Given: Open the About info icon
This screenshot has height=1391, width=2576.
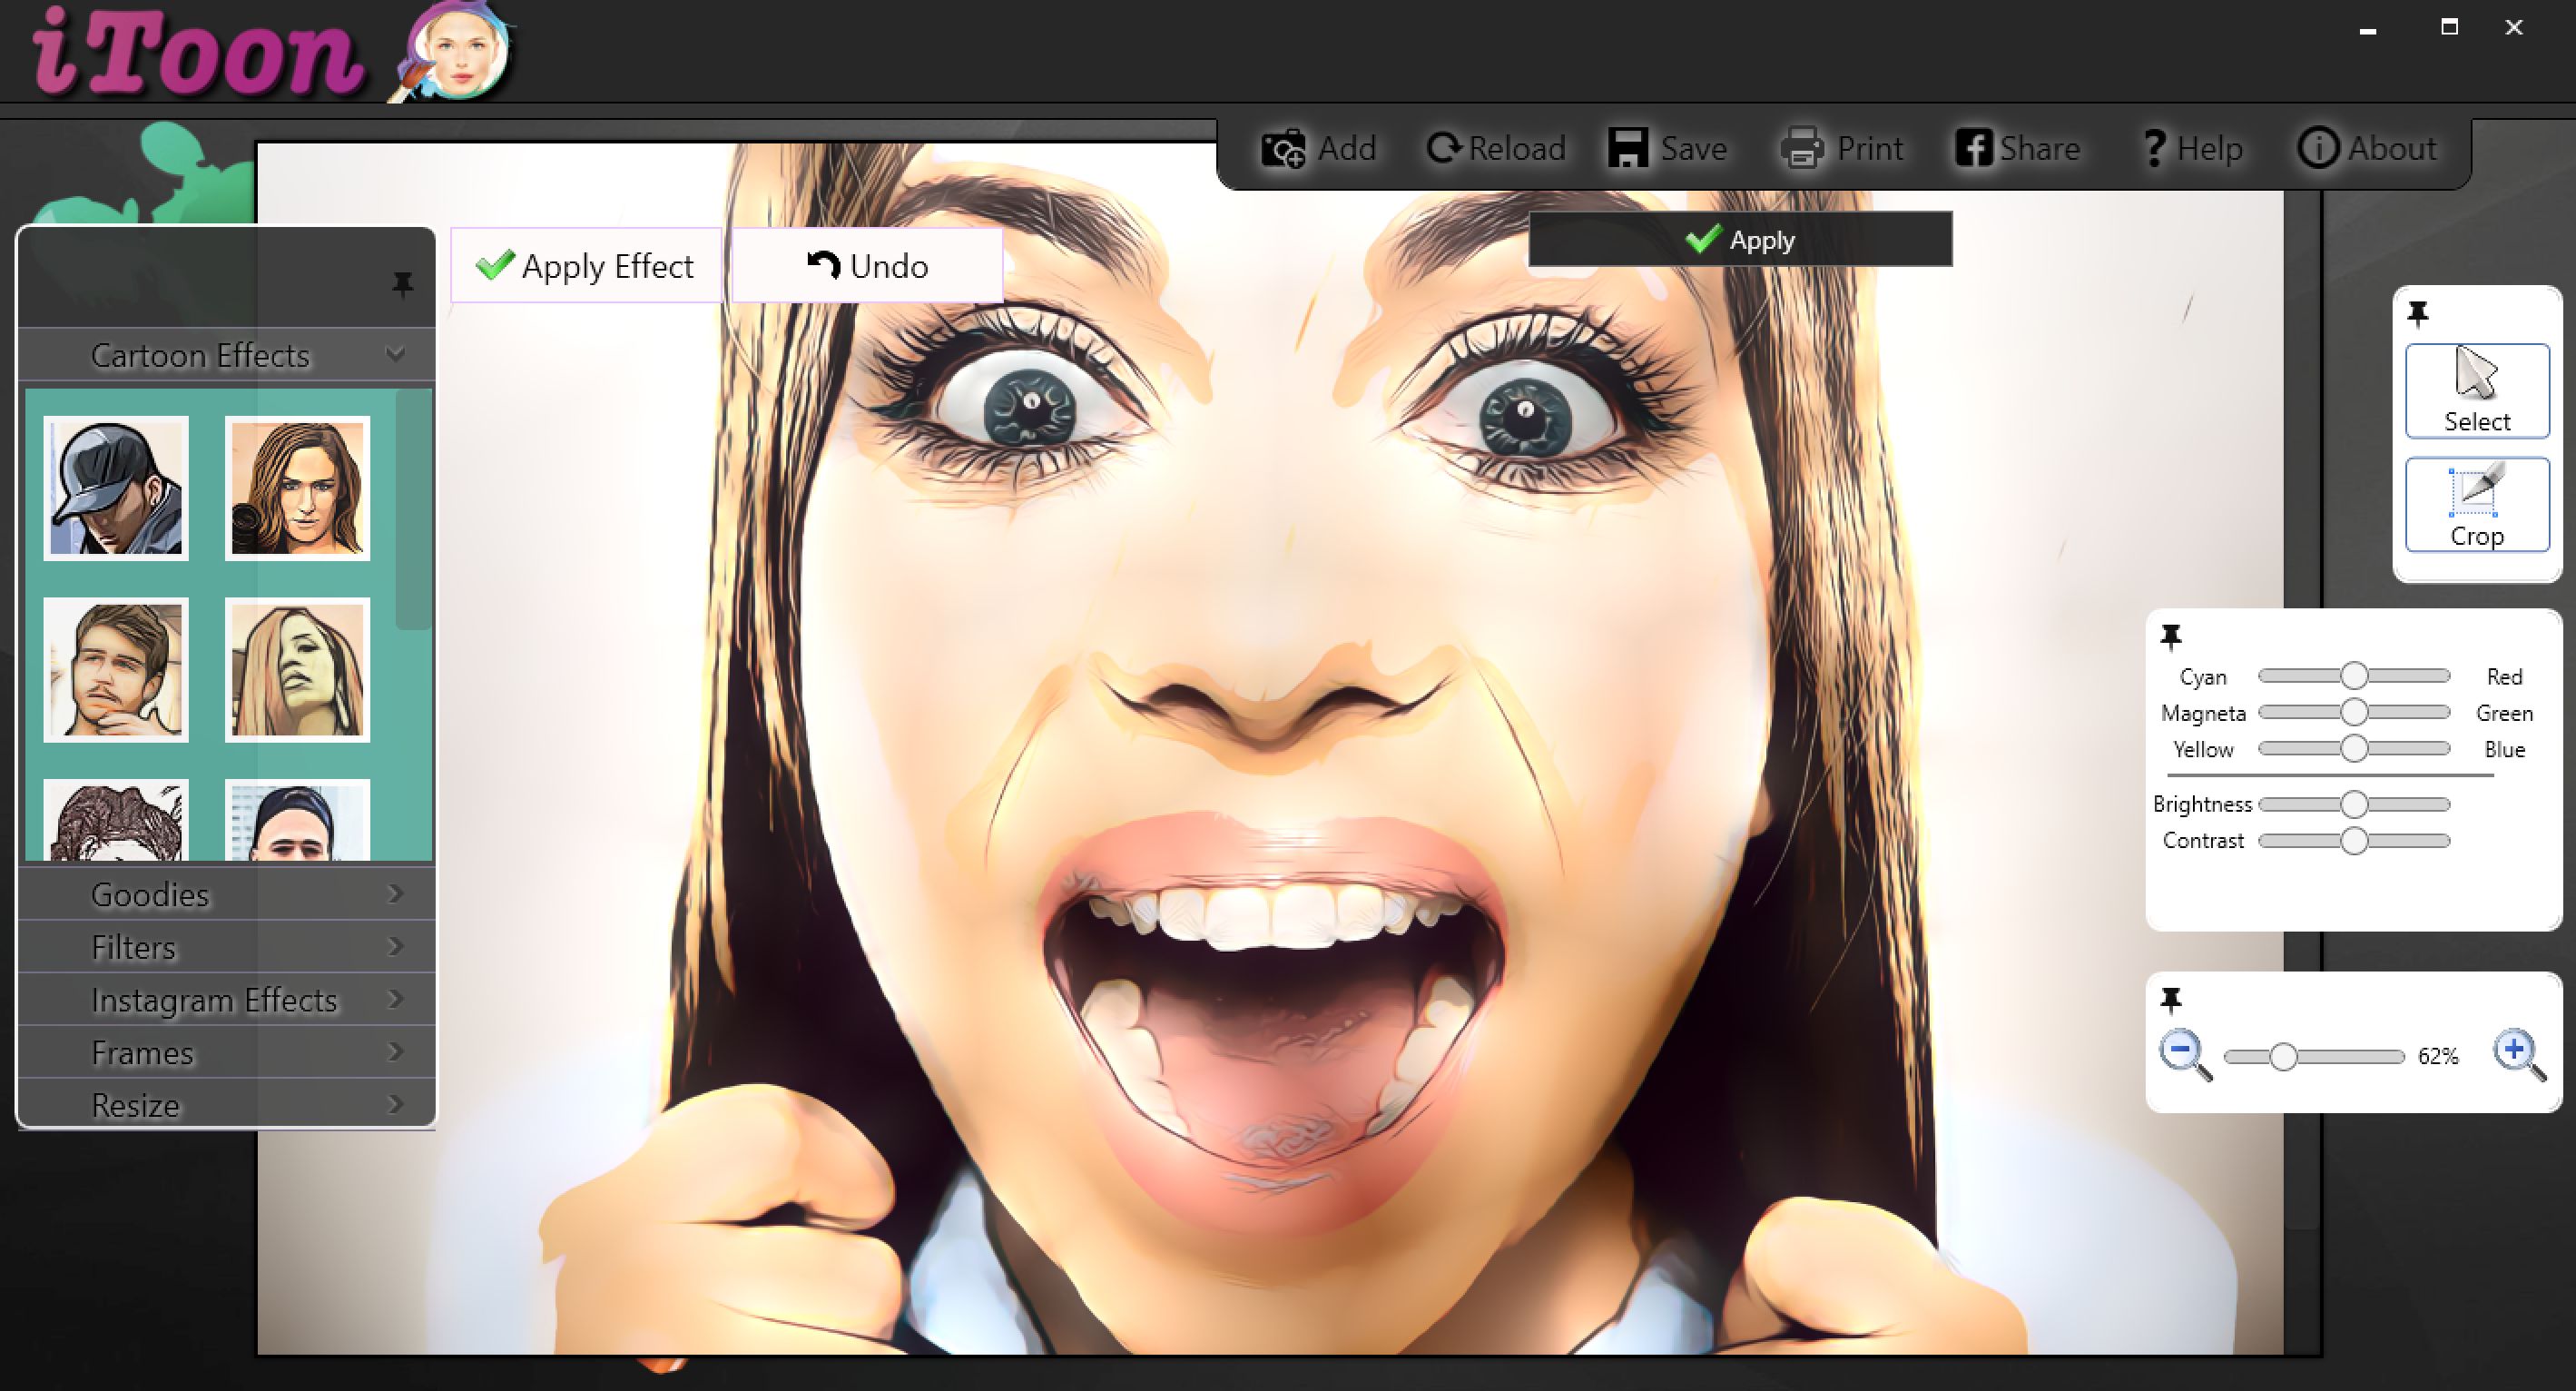Looking at the screenshot, I should (x=2317, y=148).
